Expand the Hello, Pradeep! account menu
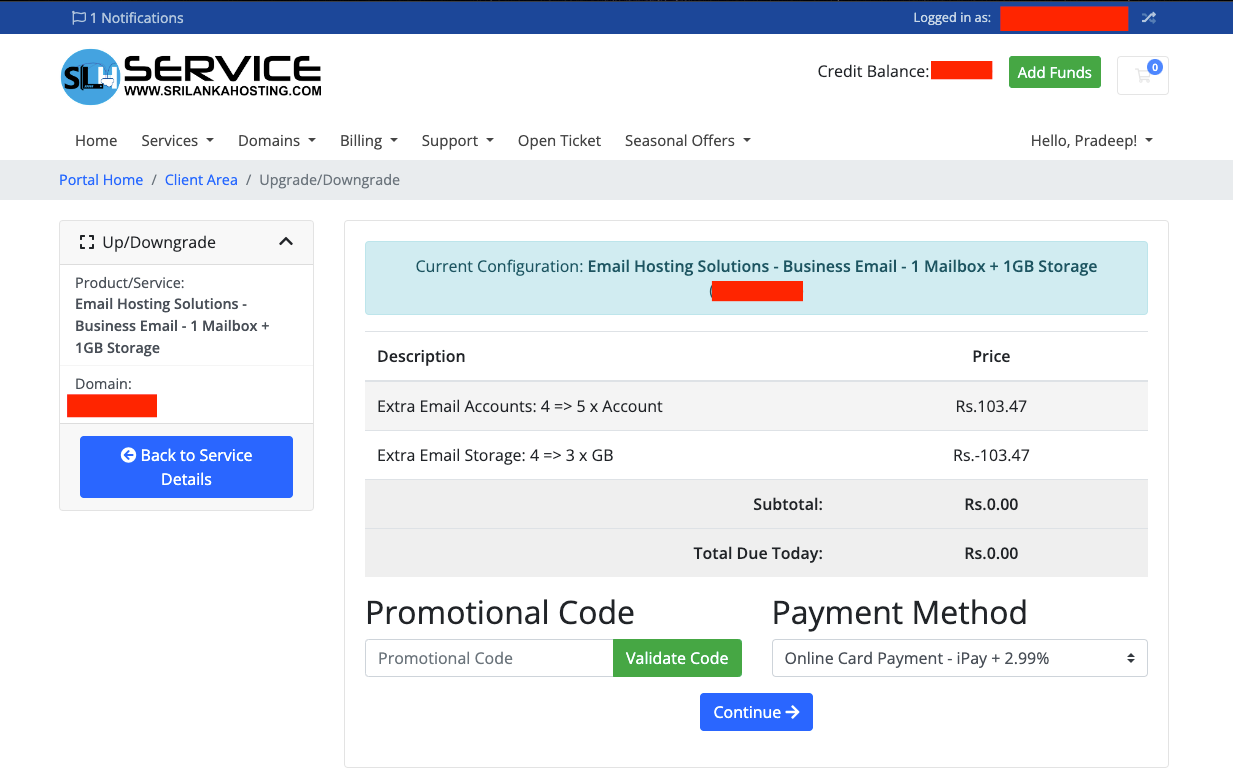This screenshot has width=1233, height=773. pyautogui.click(x=1091, y=141)
